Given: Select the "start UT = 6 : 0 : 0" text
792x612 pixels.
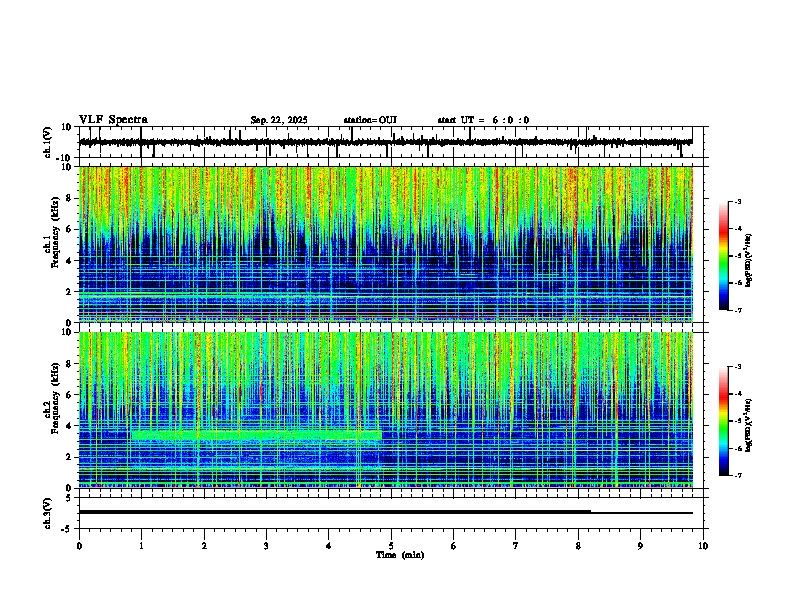Looking at the screenshot, I should [483, 120].
